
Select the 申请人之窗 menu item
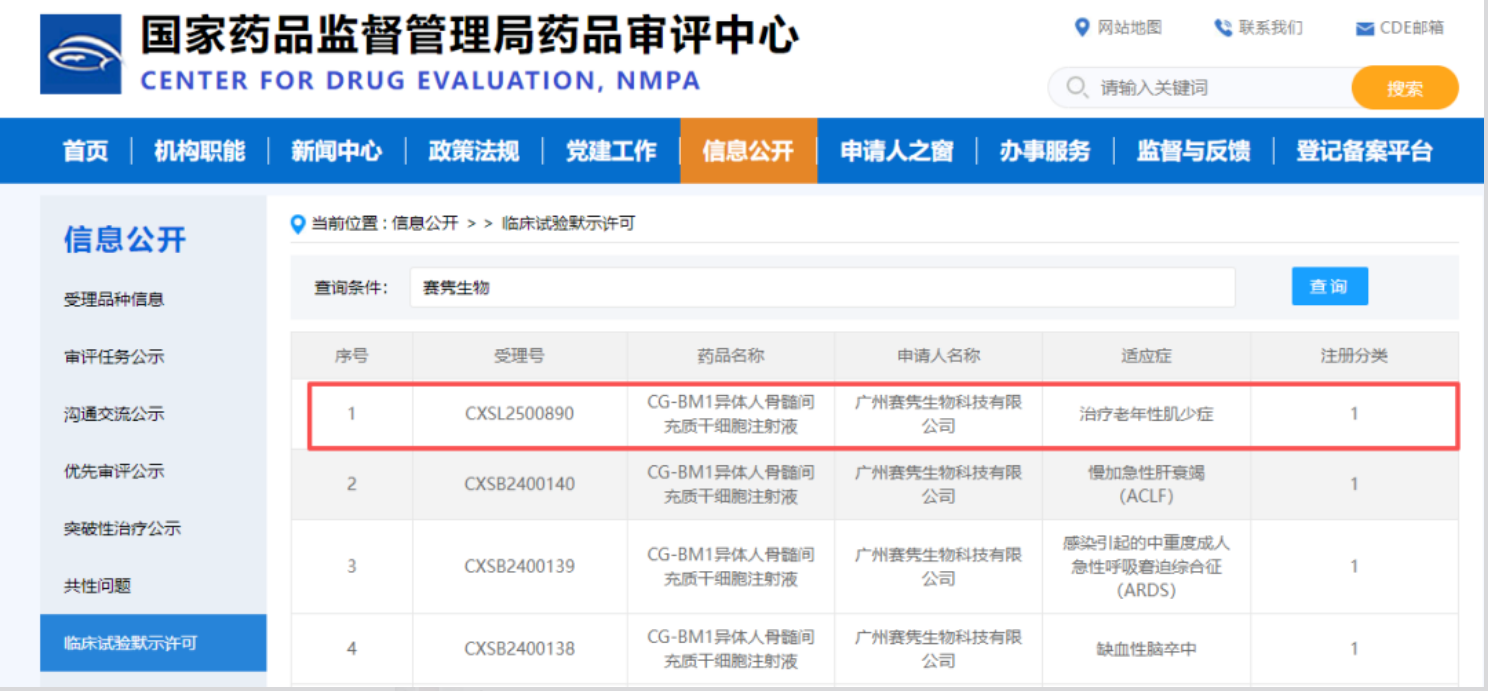[x=896, y=151]
